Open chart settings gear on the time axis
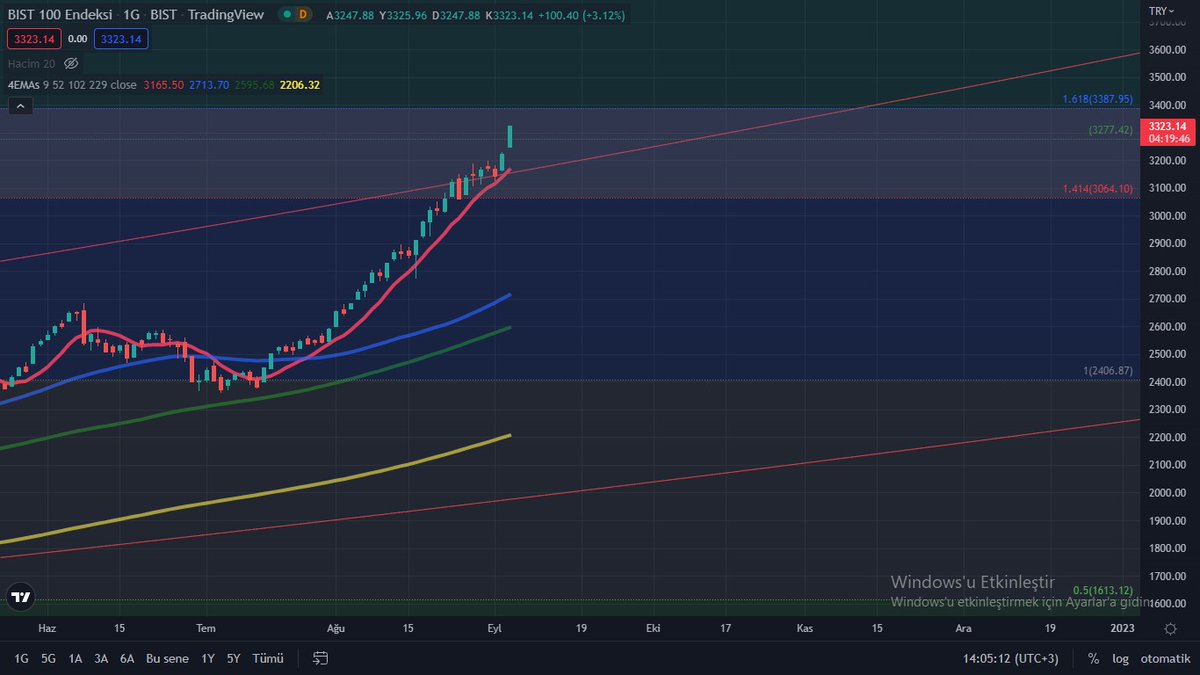Viewport: 1200px width, 675px height. pos(1171,628)
